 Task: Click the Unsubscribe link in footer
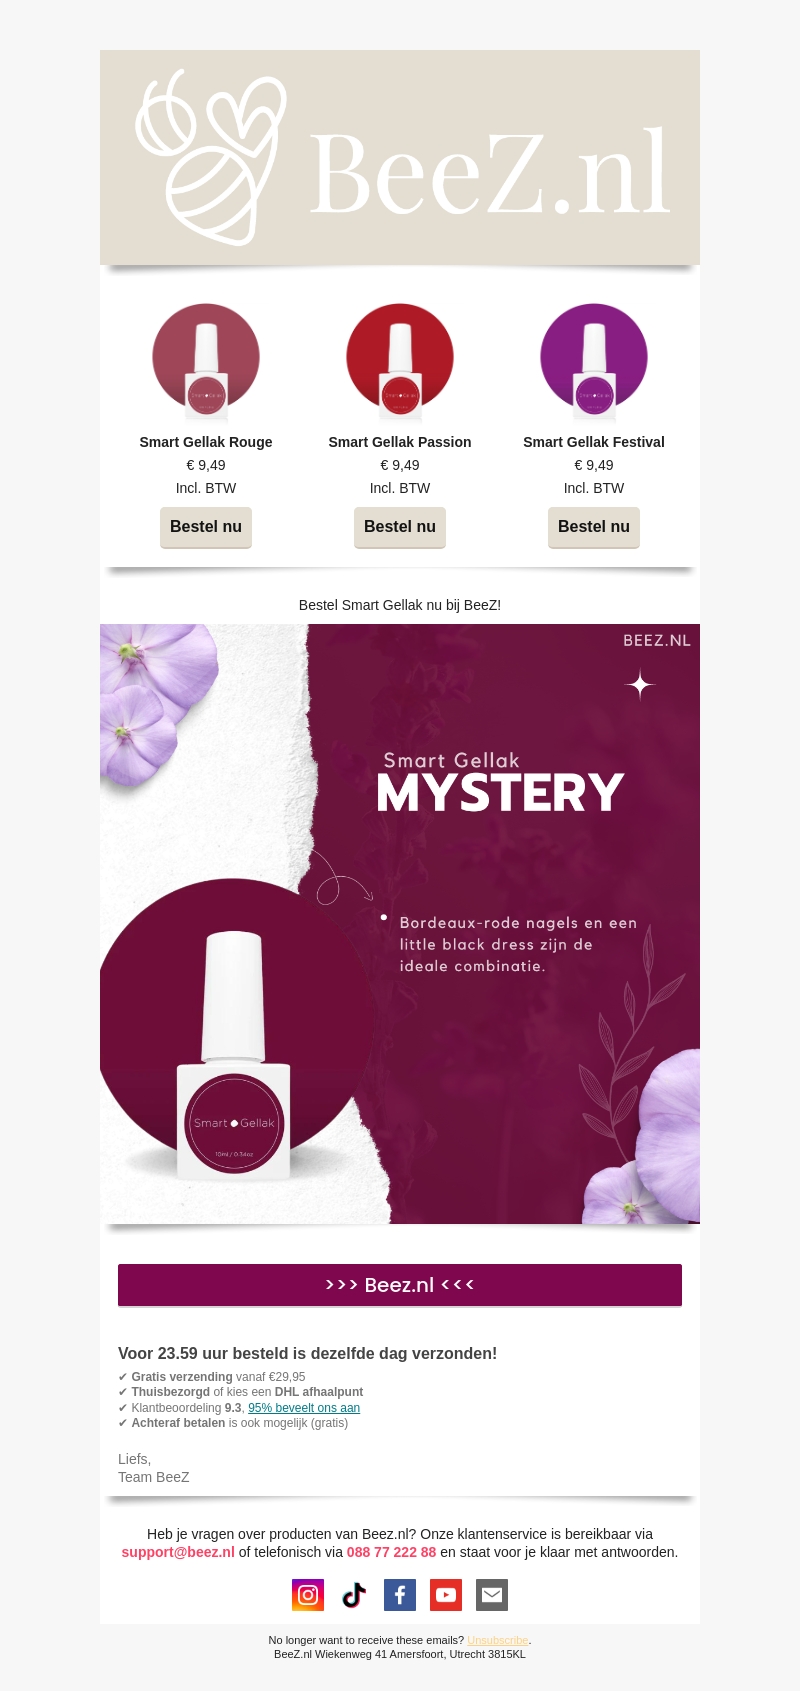click(x=497, y=1640)
